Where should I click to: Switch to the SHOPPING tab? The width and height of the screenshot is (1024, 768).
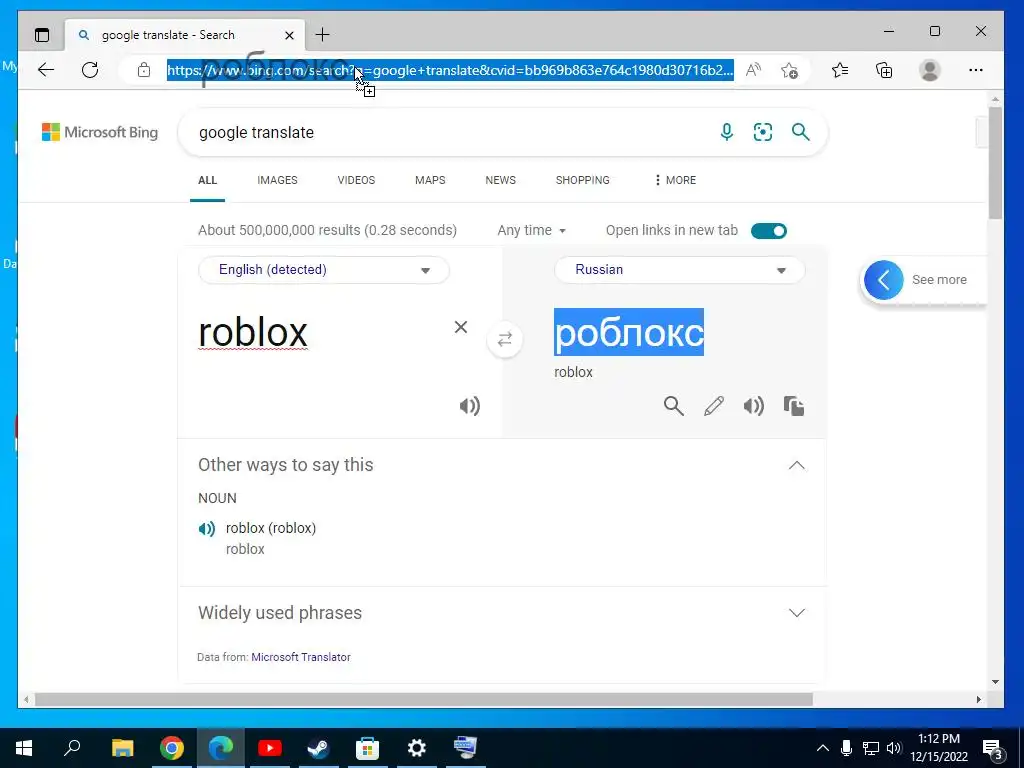[x=583, y=180]
